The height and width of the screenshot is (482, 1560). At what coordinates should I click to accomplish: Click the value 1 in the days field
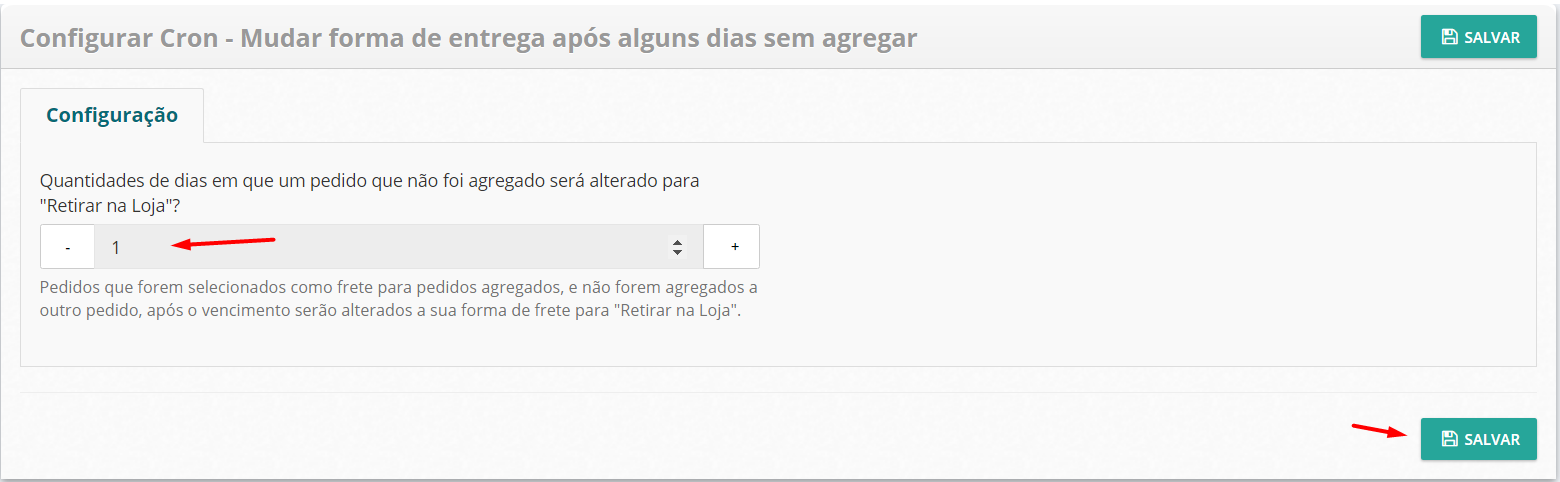coord(116,247)
